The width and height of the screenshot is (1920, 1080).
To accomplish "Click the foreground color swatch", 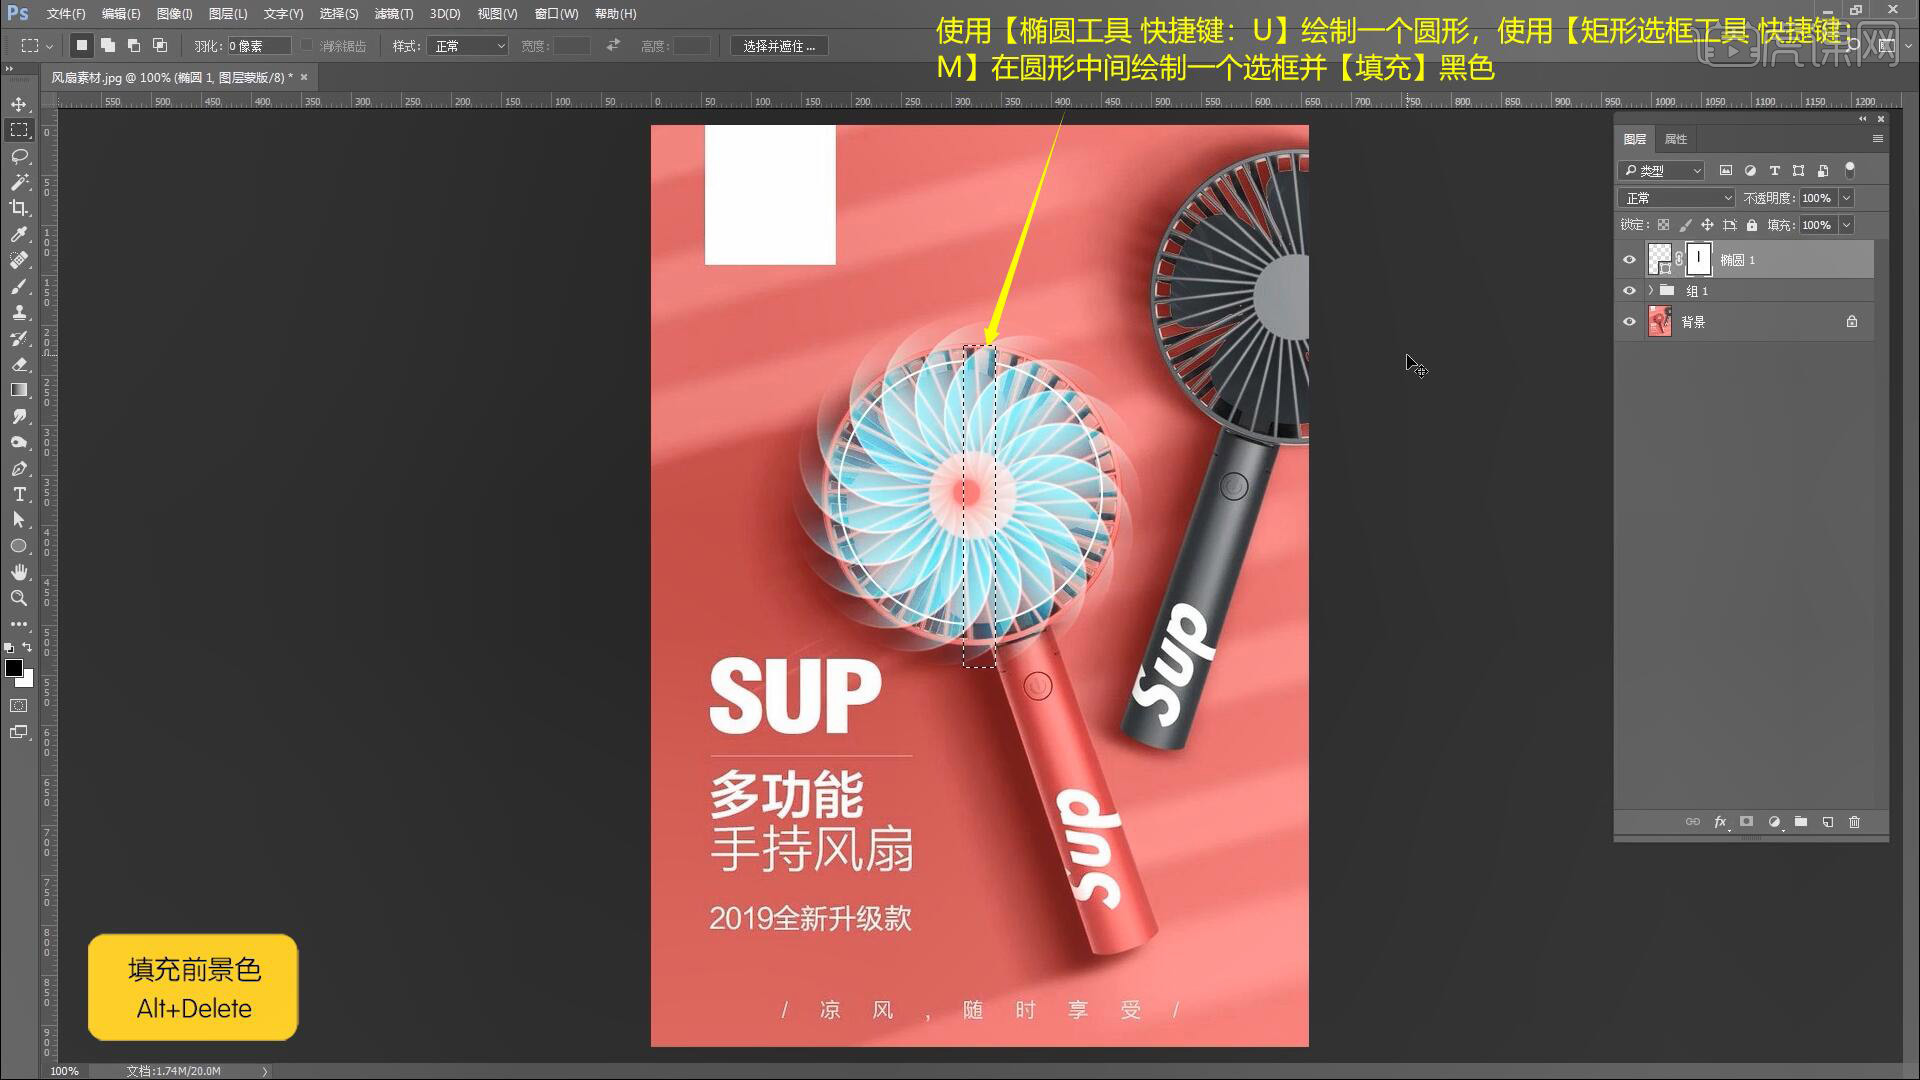I will tap(13, 668).
